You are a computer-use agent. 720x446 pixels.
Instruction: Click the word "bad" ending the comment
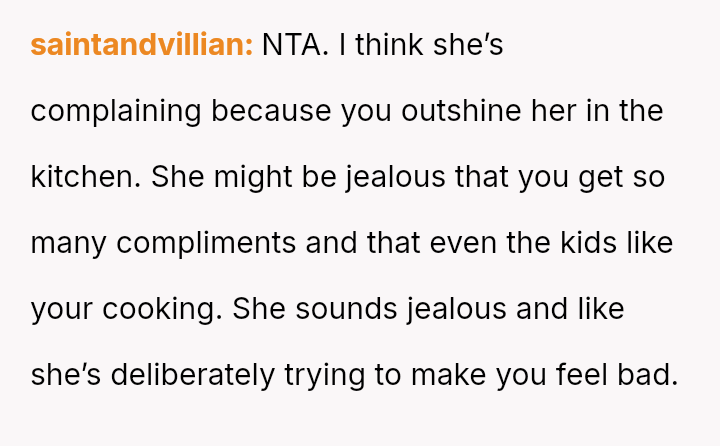pyautogui.click(x=652, y=375)
